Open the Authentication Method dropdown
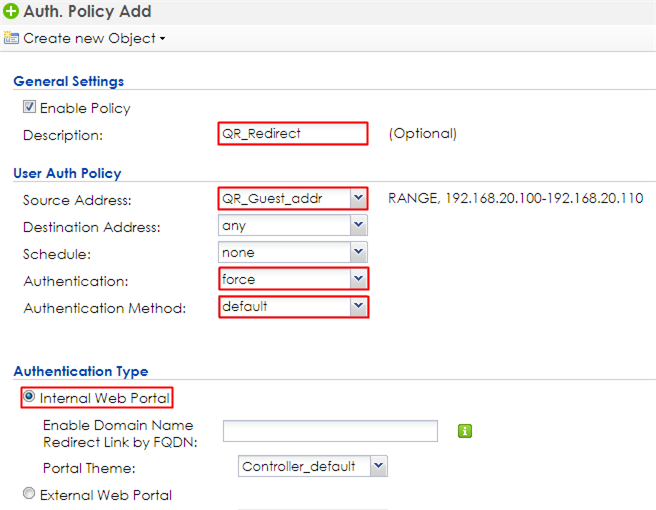Viewport: 656px width, 510px height. pos(359,307)
